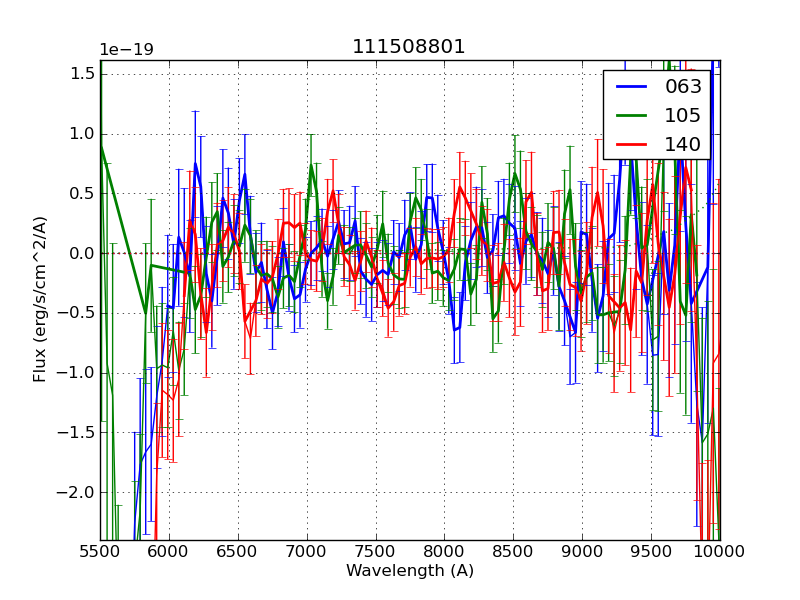Click the −2.0 y-axis tick label
Viewport: 800px width, 600px height.
pyautogui.click(x=79, y=493)
